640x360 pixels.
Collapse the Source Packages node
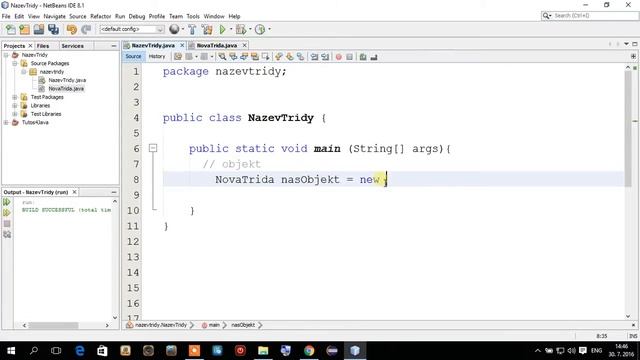coord(15,63)
